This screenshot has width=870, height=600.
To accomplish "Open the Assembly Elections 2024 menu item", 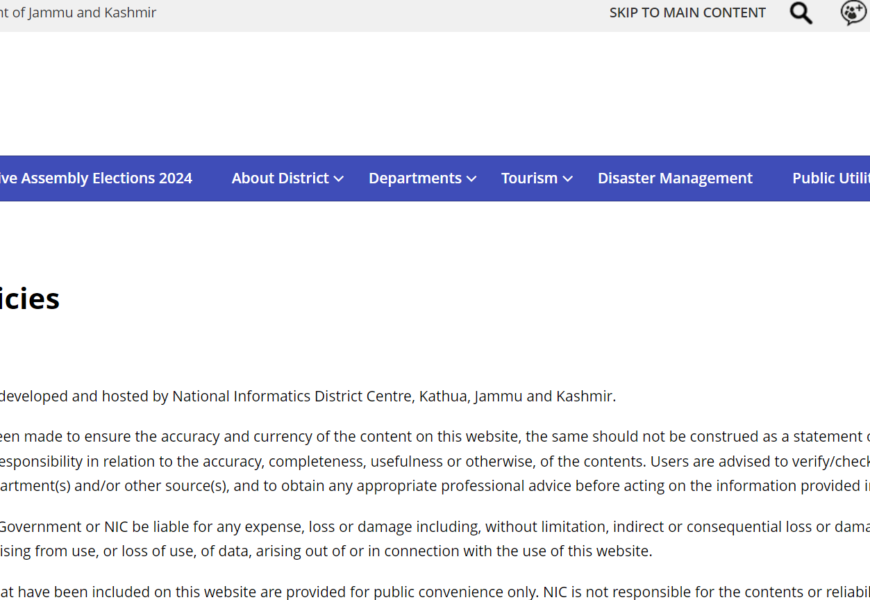I will pos(96,178).
